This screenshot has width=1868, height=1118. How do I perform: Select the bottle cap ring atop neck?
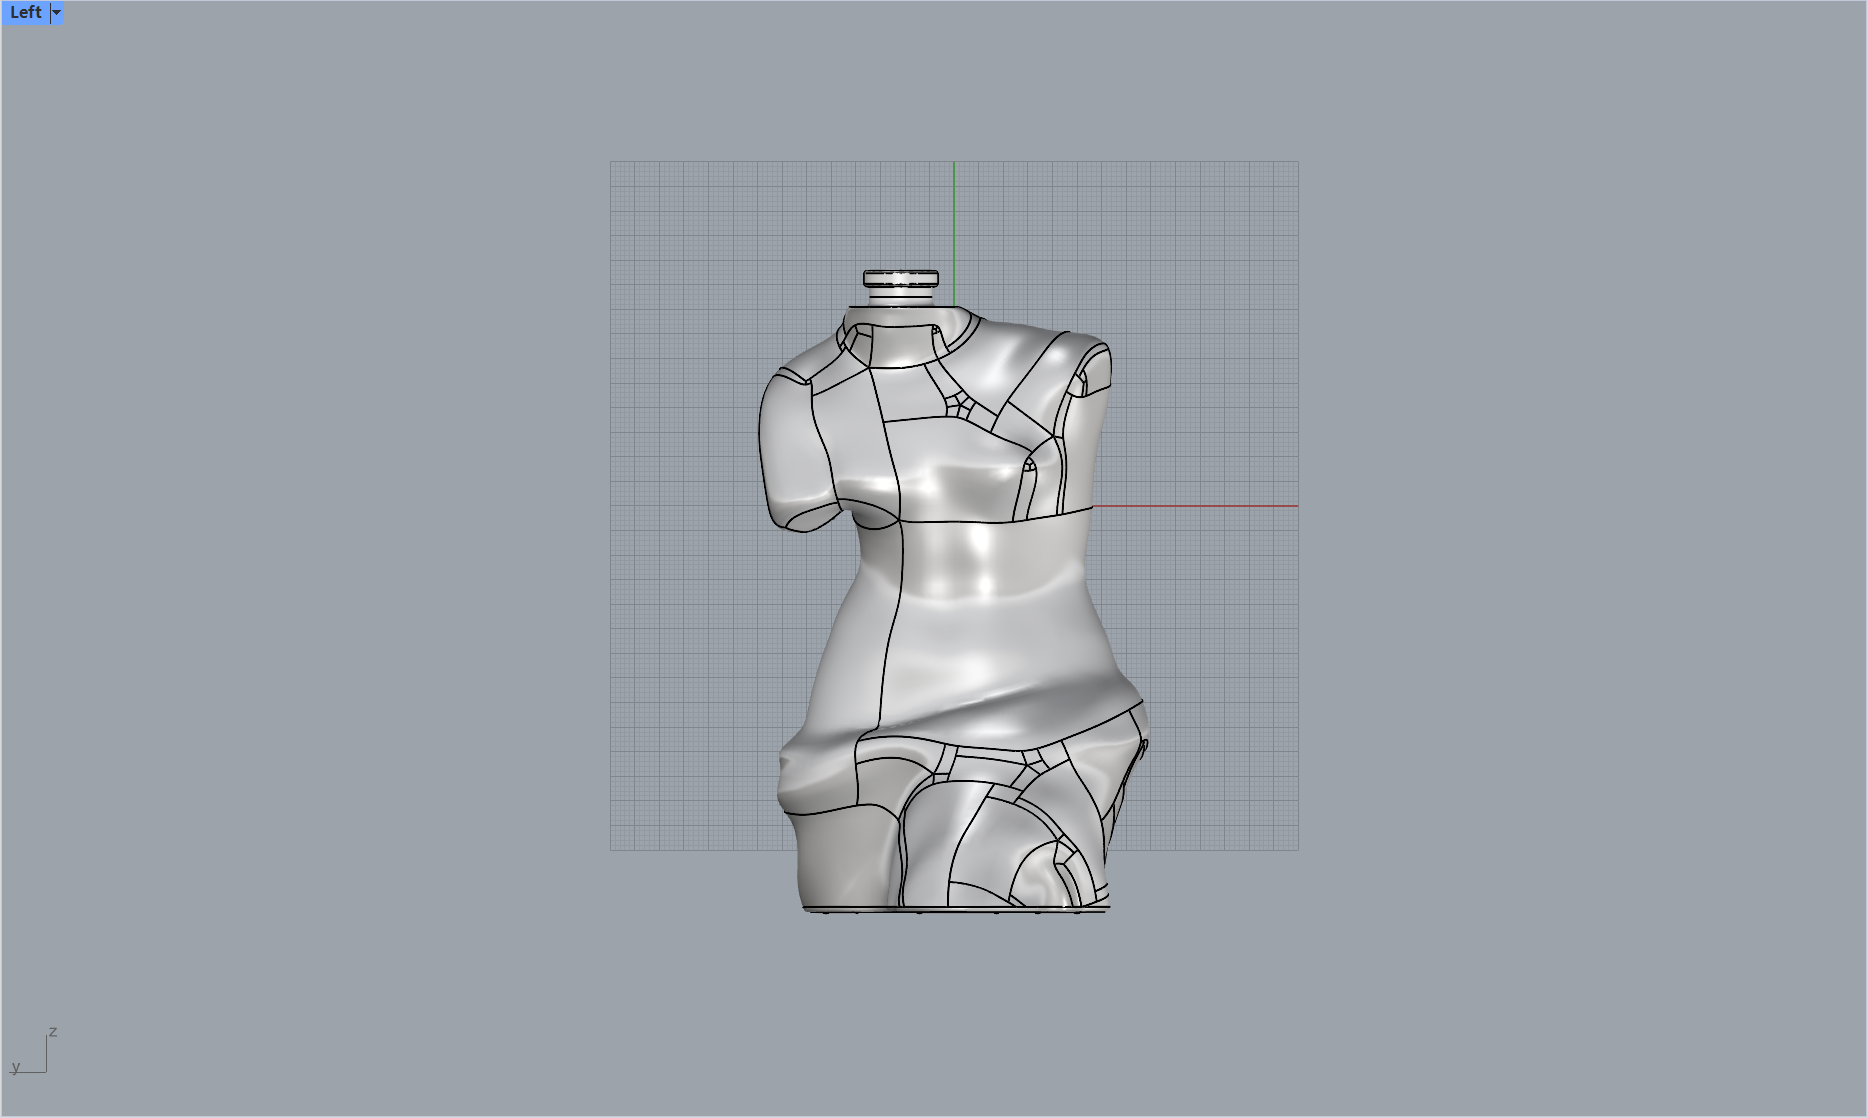(900, 278)
